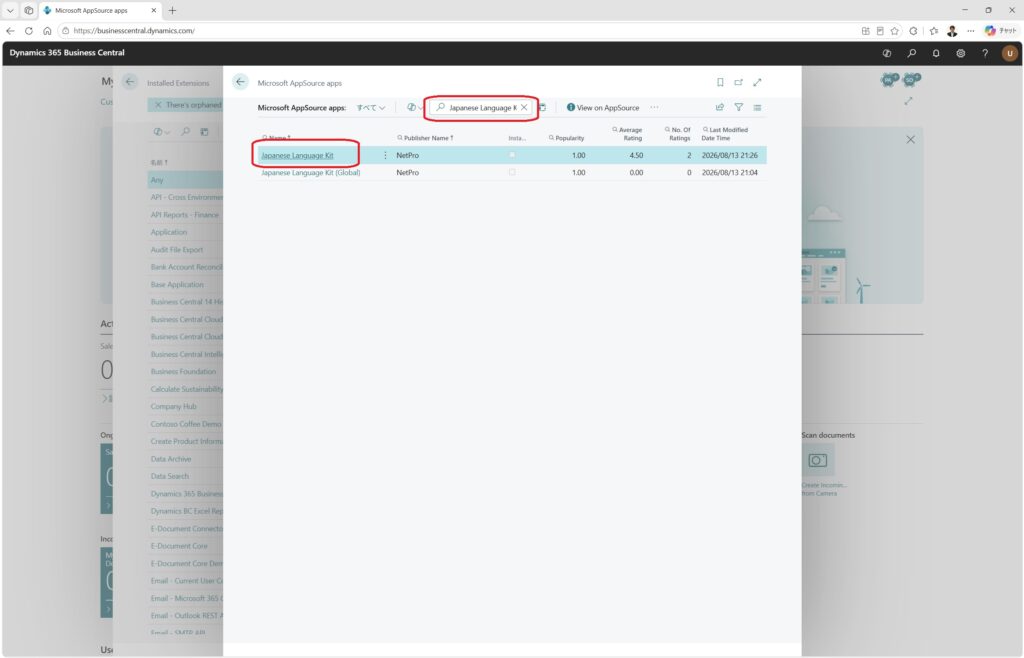1024x658 pixels.
Task: Show row actions for Japanese Language Kit
Action: tap(385, 155)
